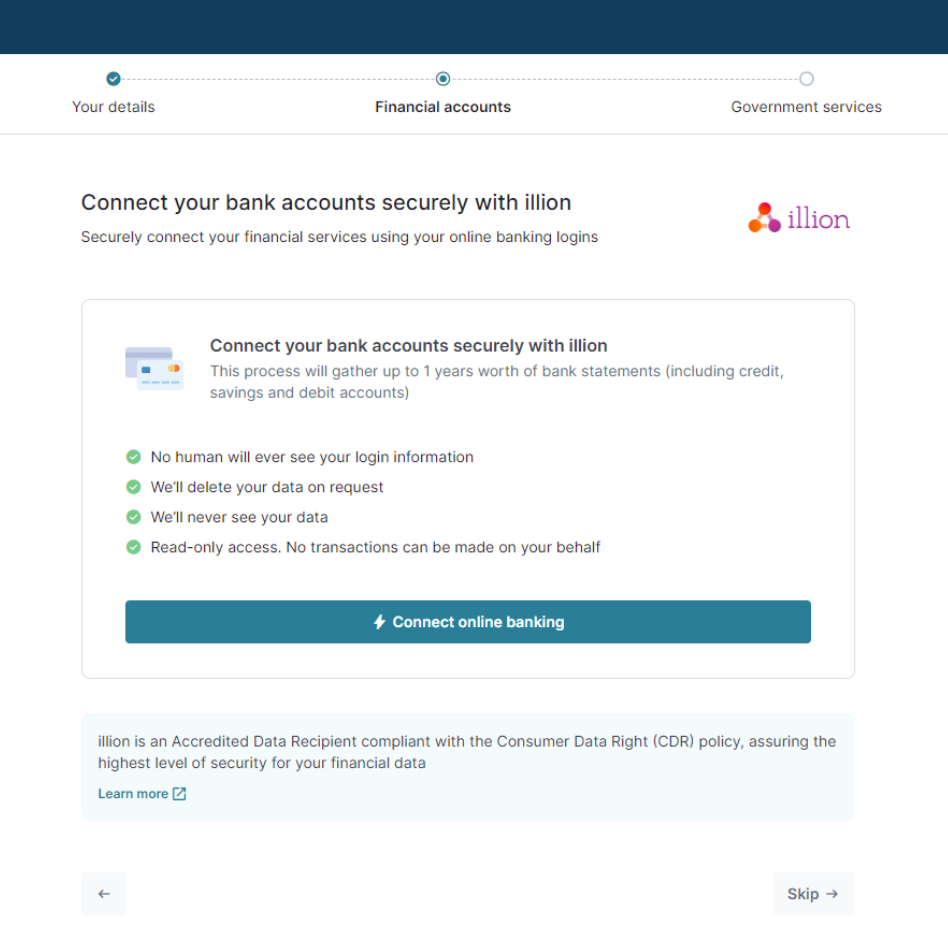Select the active 'Financial accounts' step circle
The height and width of the screenshot is (938, 948).
tap(443, 79)
